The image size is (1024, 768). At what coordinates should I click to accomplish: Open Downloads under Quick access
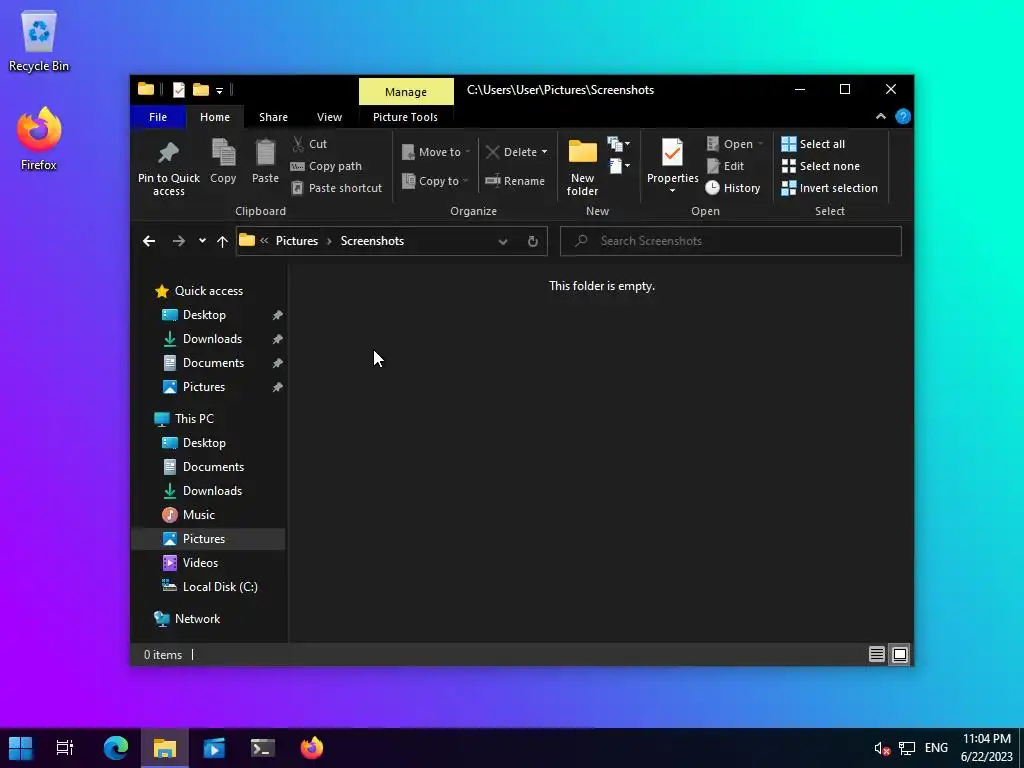click(212, 339)
